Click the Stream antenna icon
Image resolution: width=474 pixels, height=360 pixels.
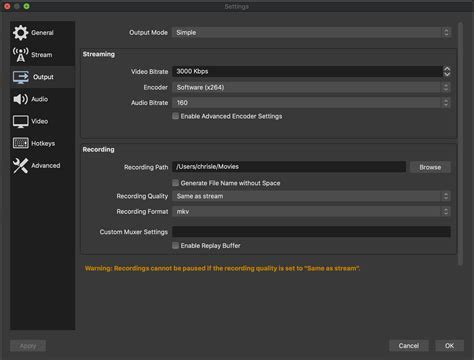click(x=21, y=55)
